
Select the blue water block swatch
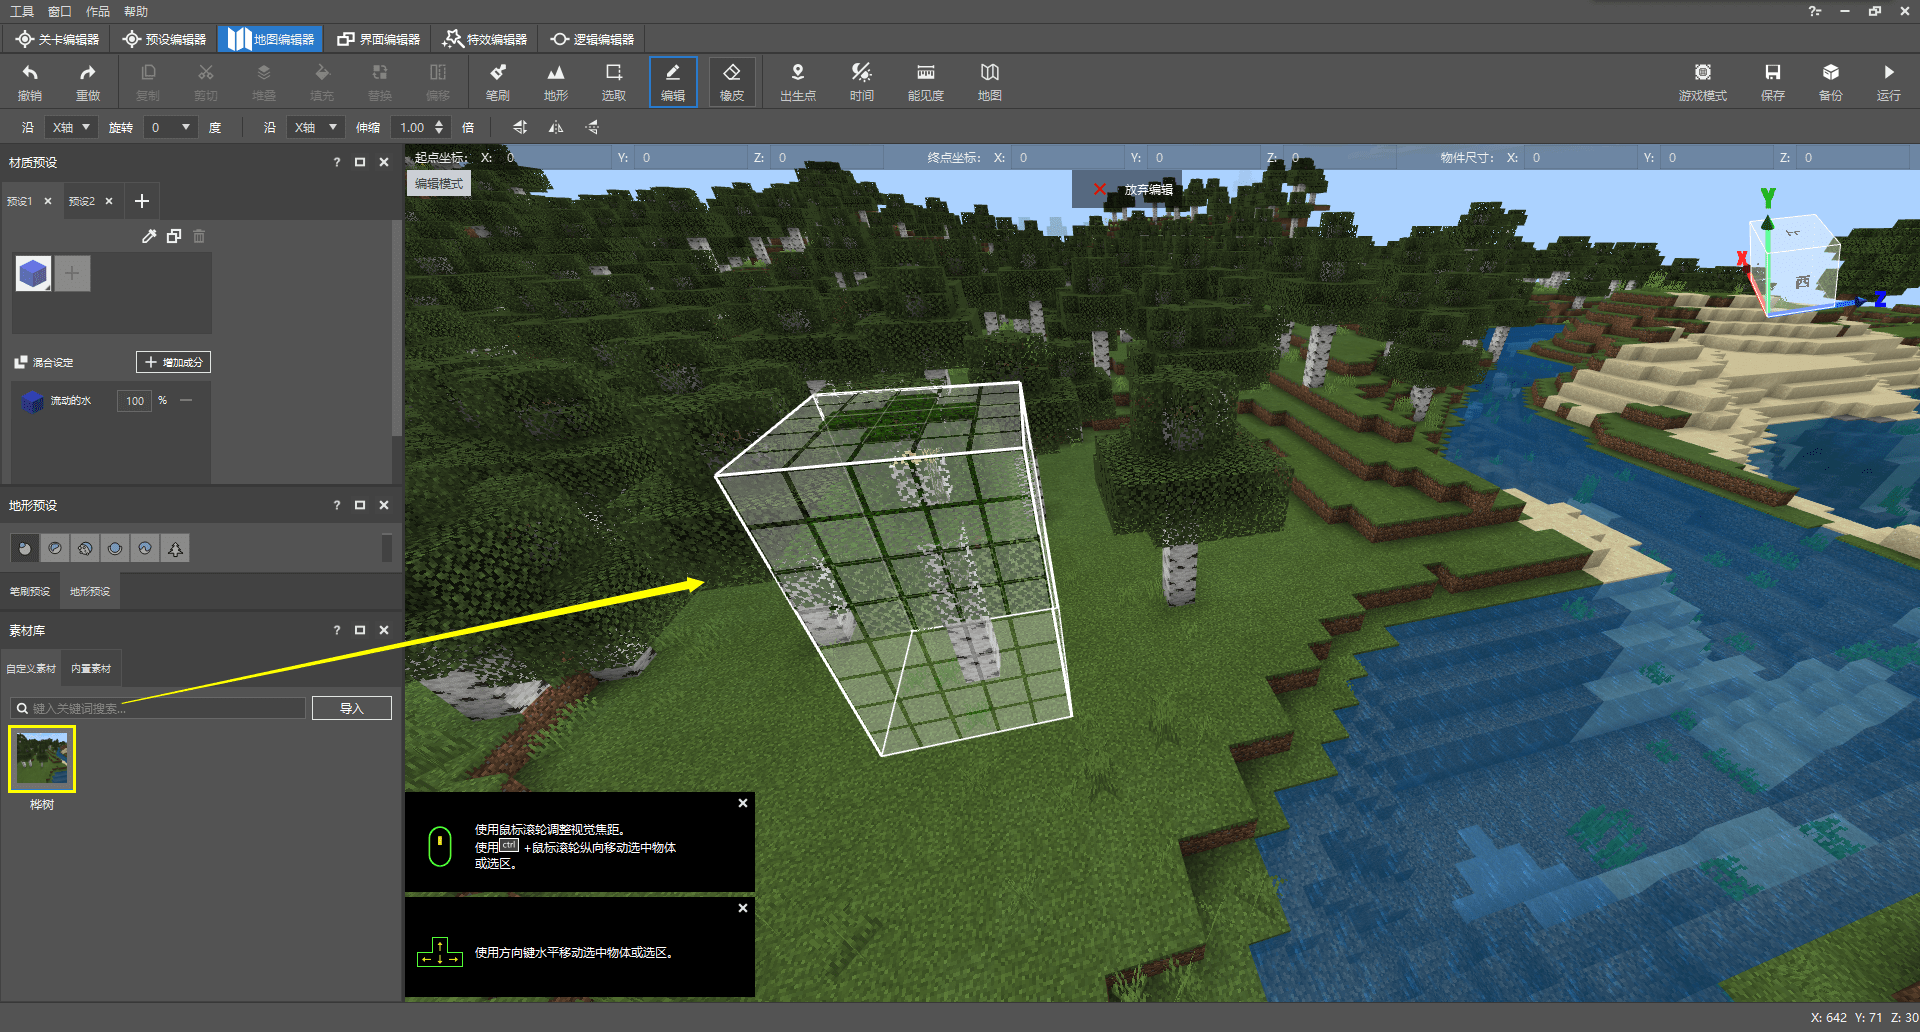(x=33, y=273)
